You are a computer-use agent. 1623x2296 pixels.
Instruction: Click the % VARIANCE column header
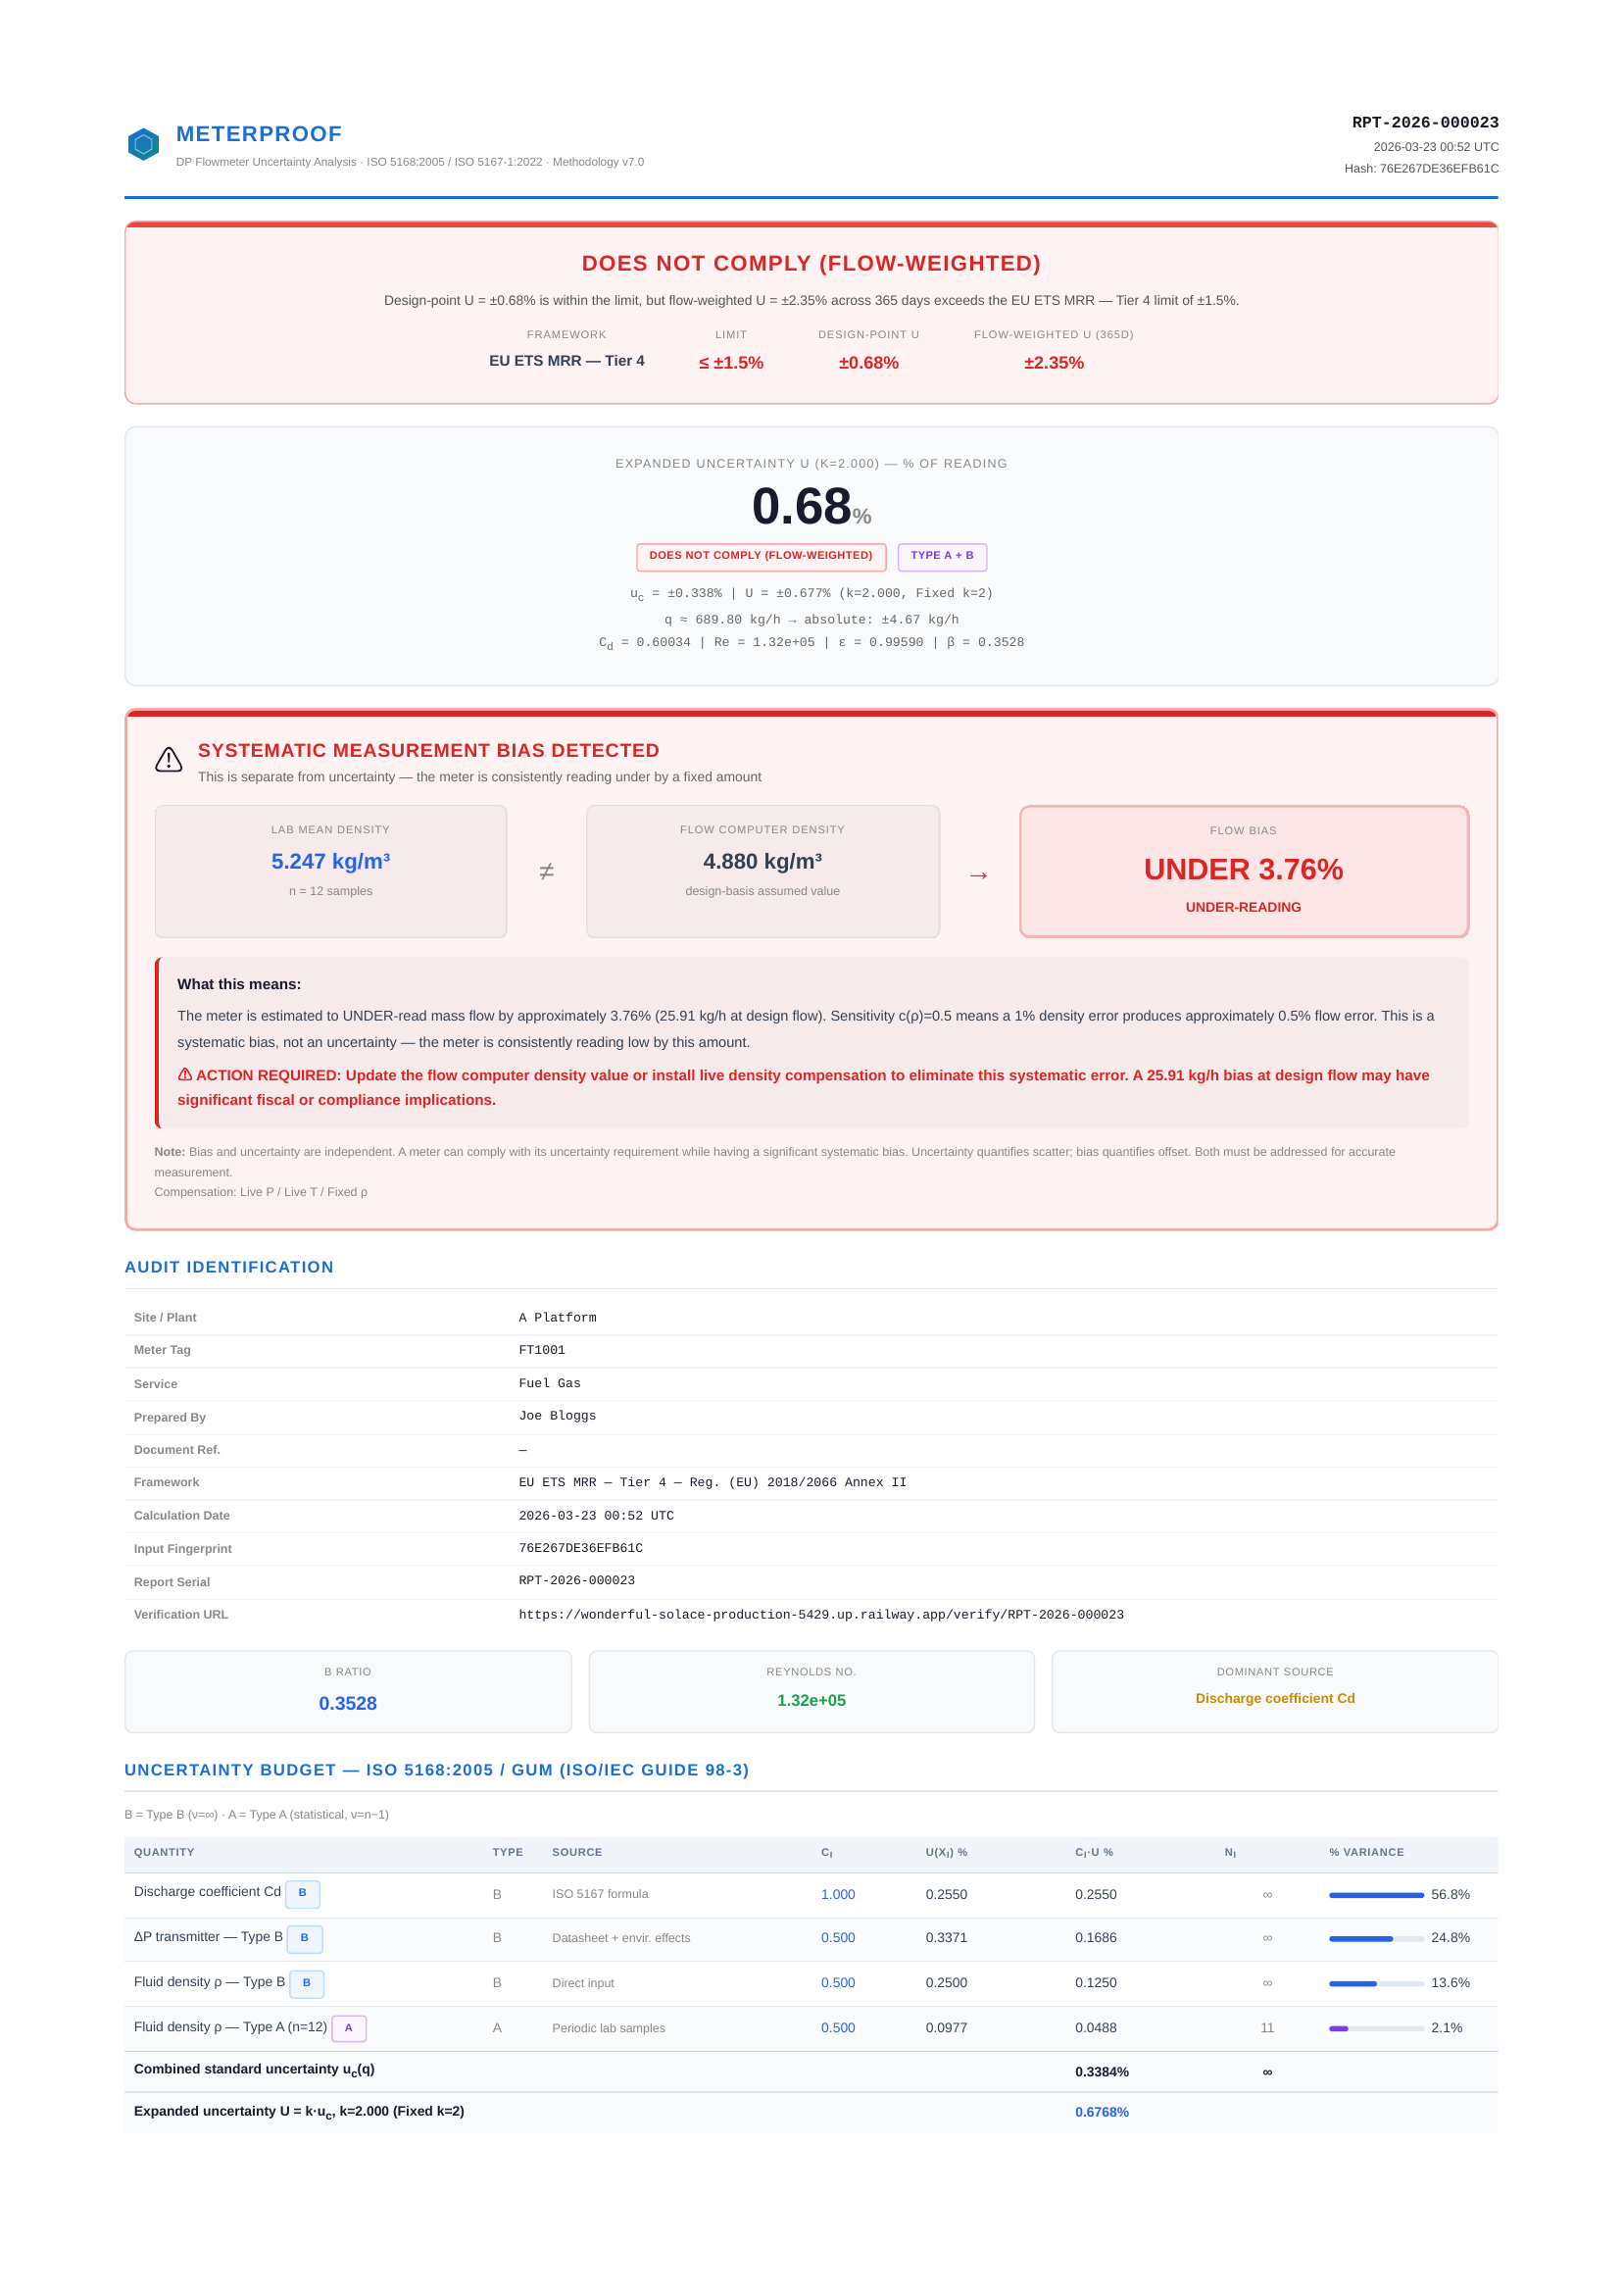pyautogui.click(x=1367, y=1852)
